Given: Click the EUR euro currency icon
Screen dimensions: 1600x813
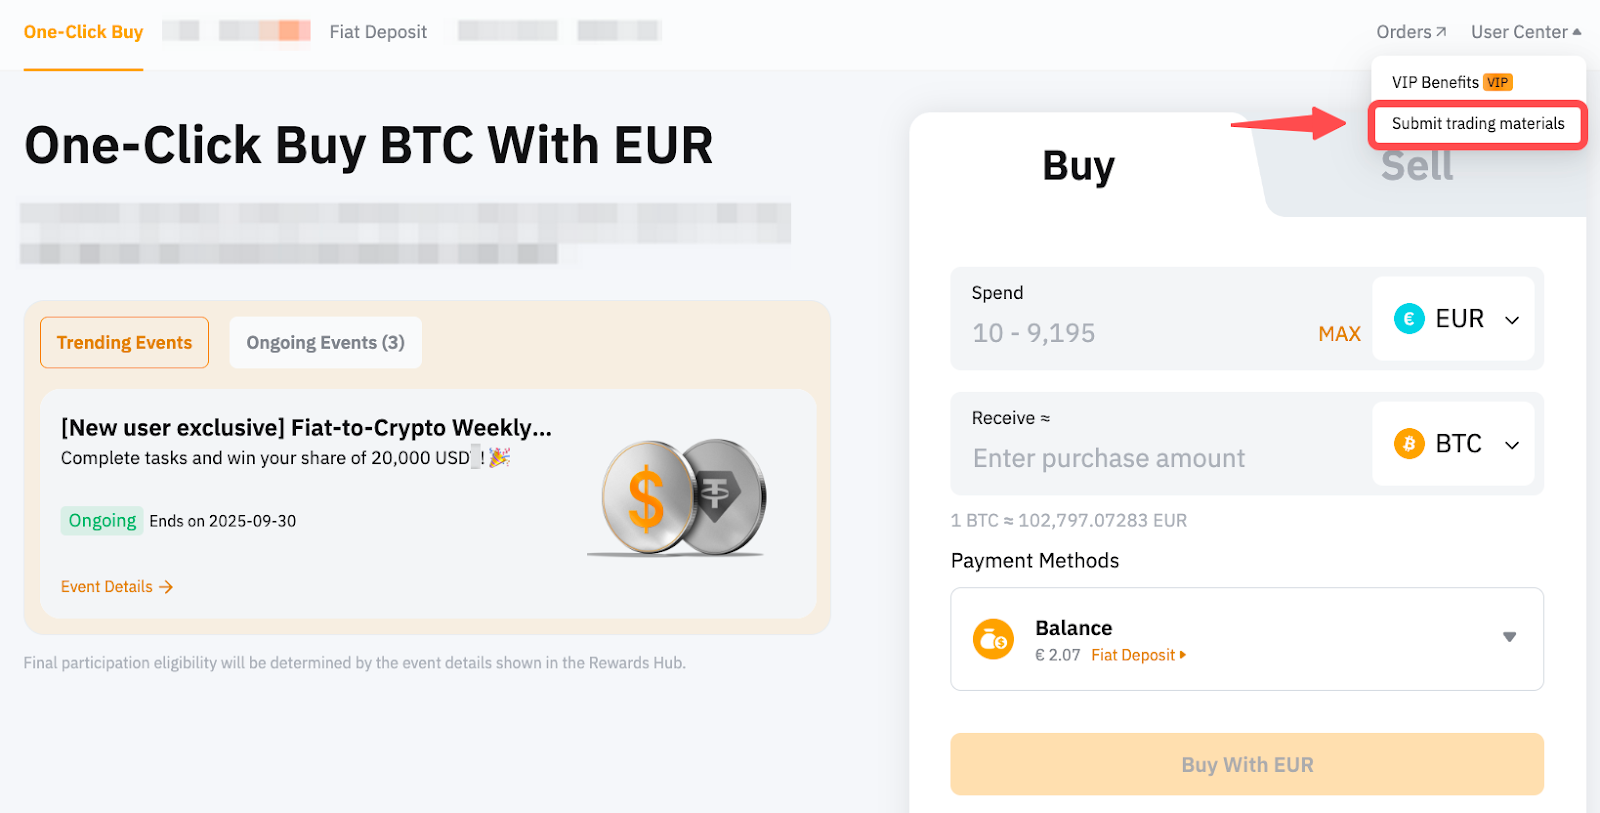Looking at the screenshot, I should pyautogui.click(x=1409, y=319).
